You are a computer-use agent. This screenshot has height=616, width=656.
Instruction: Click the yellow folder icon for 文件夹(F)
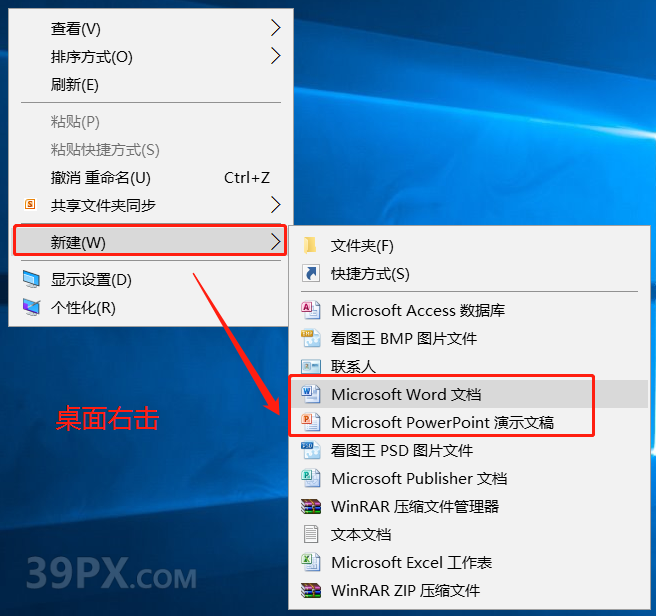tap(310, 246)
